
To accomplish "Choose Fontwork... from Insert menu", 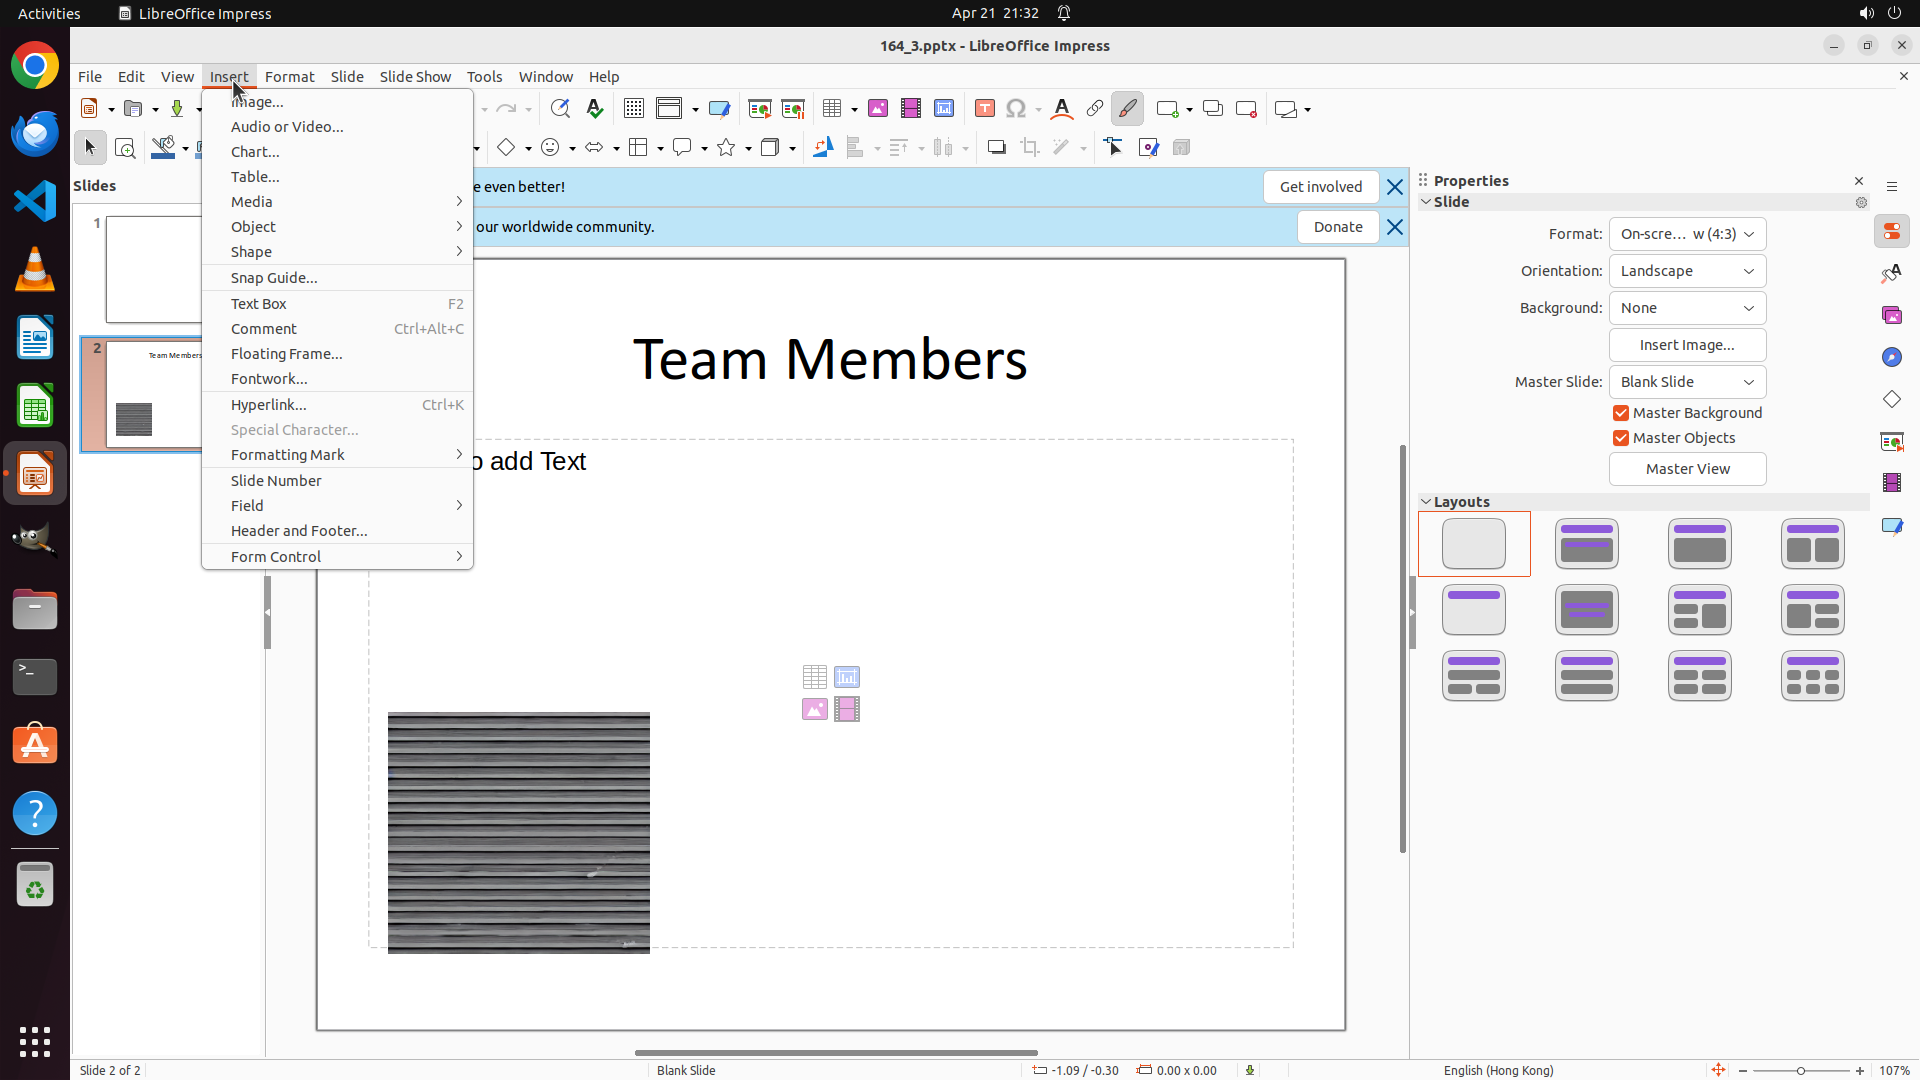I will coord(269,379).
